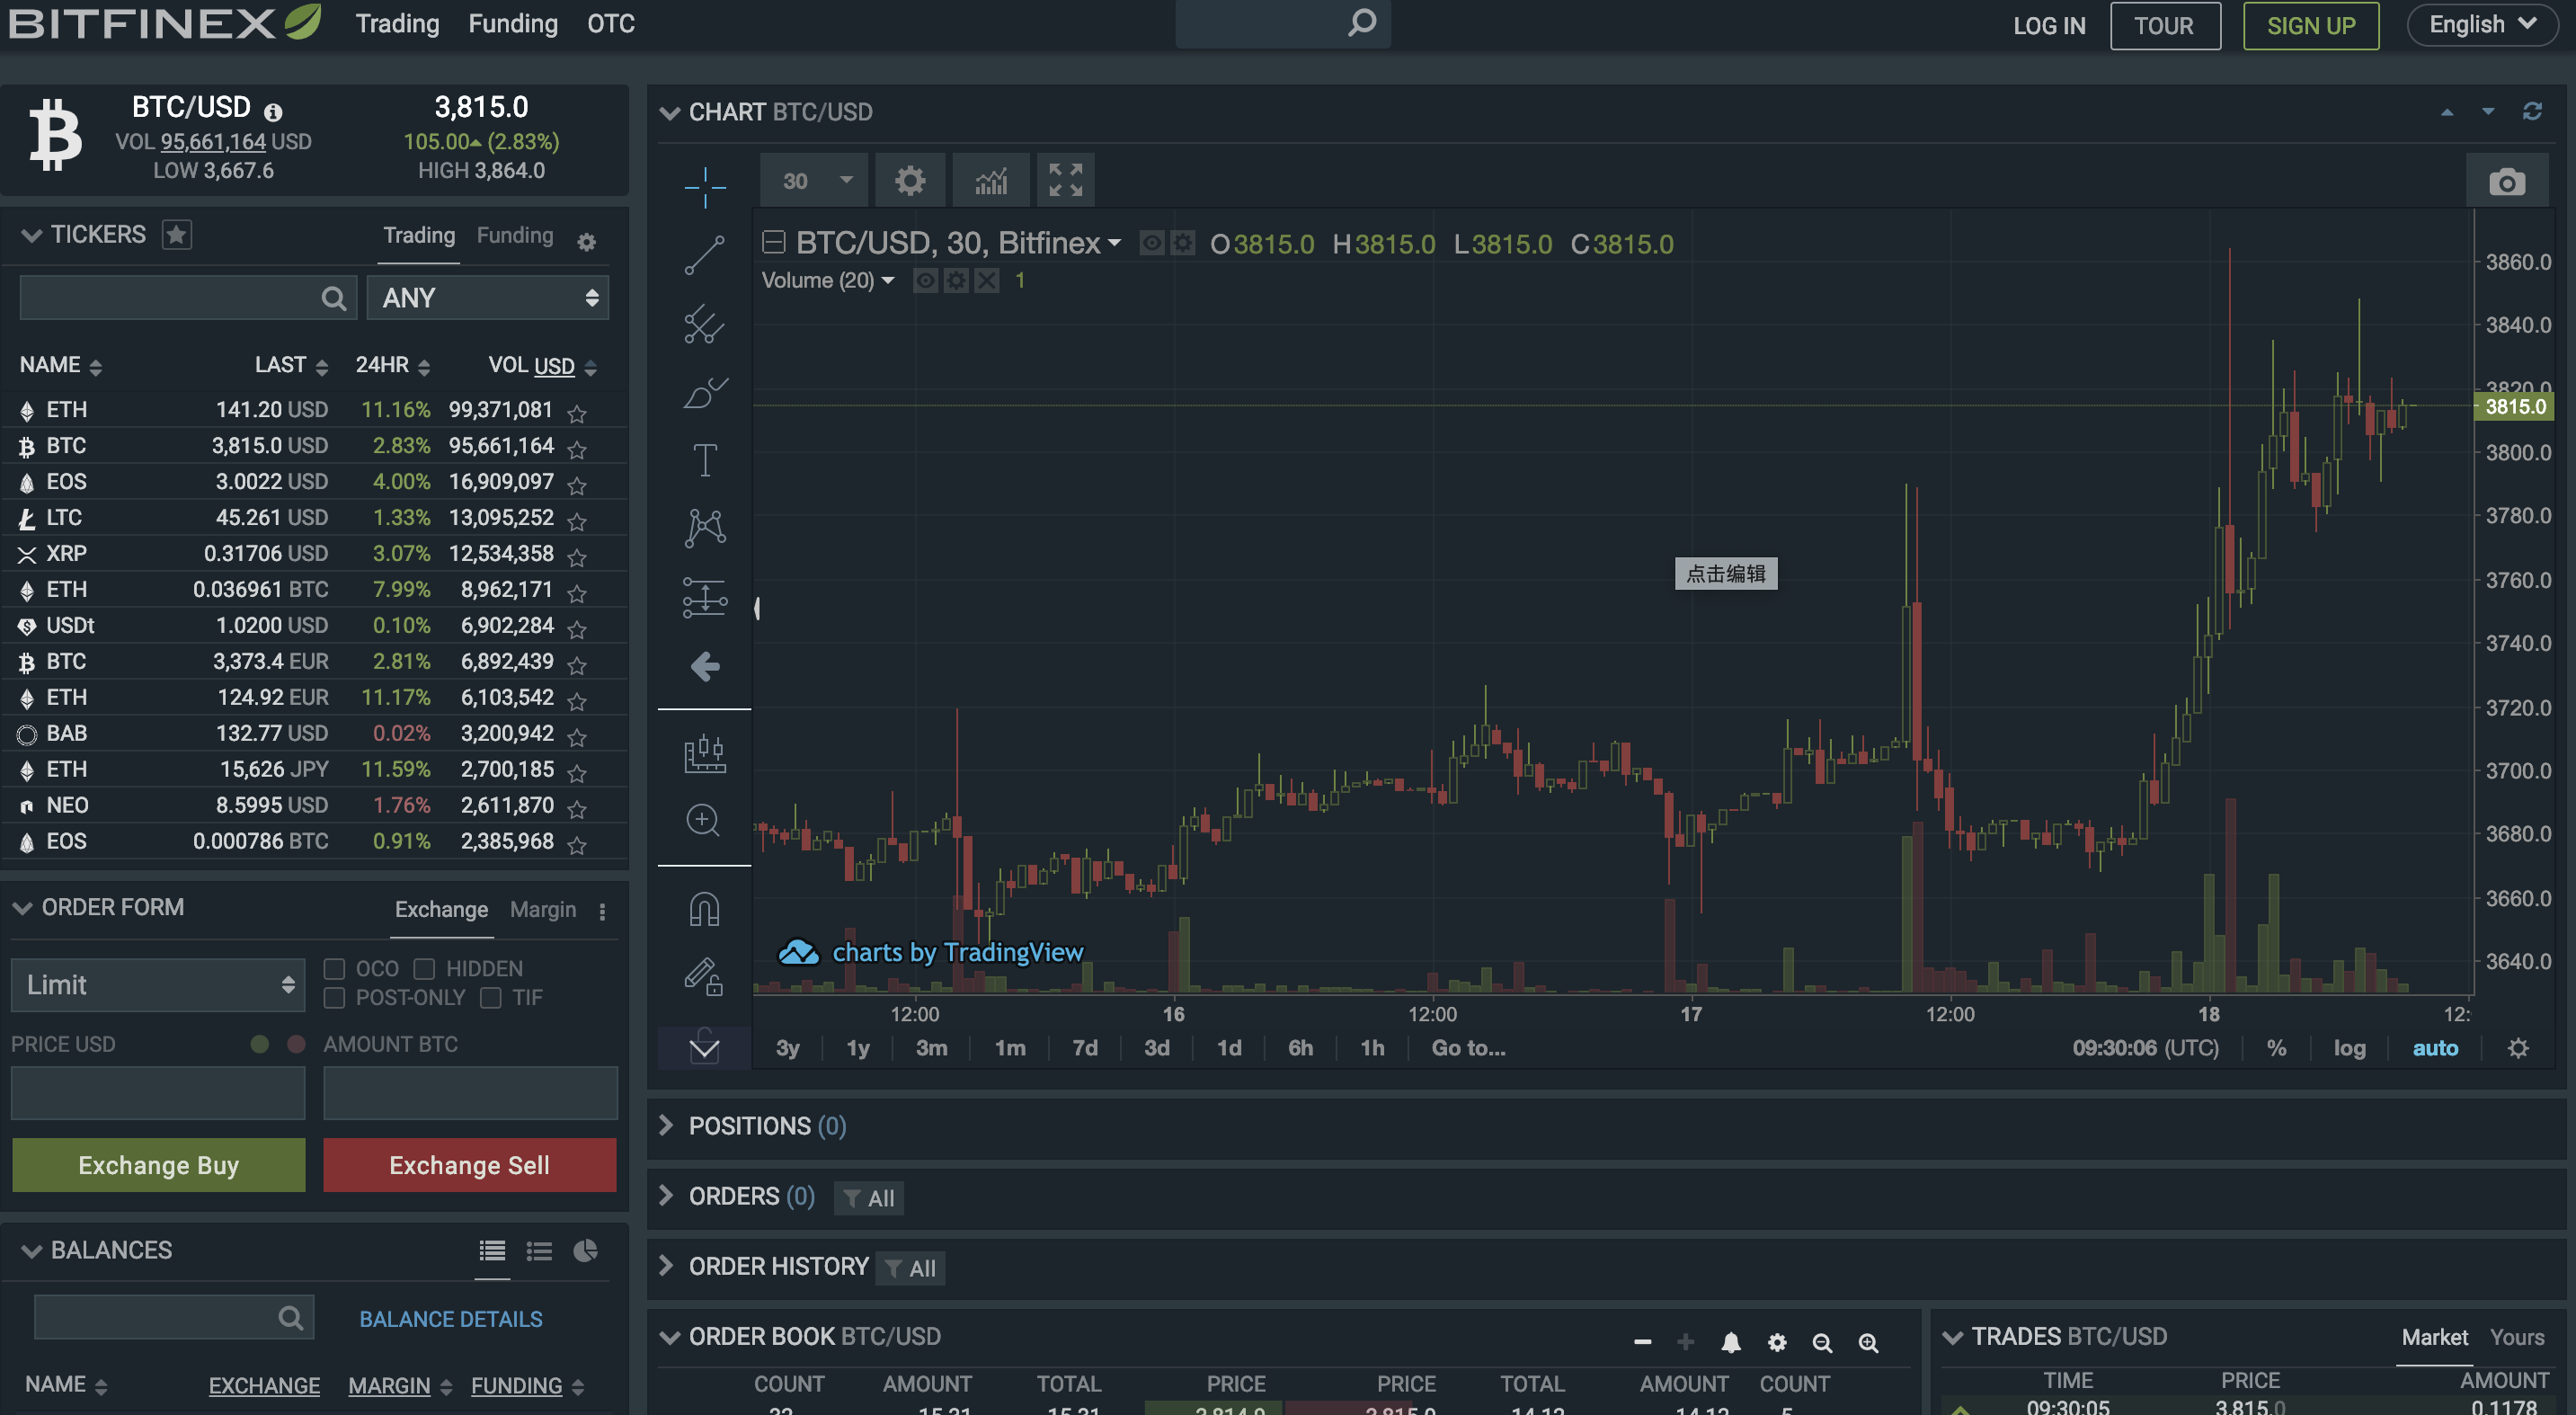The image size is (2576, 1415).
Task: Select the Text annotation tool
Action: pos(705,460)
